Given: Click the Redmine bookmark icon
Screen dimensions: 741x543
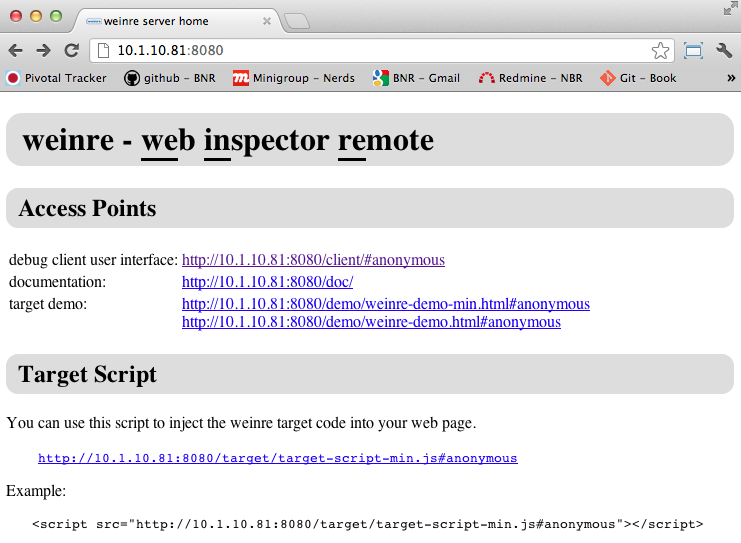Looking at the screenshot, I should point(487,78).
